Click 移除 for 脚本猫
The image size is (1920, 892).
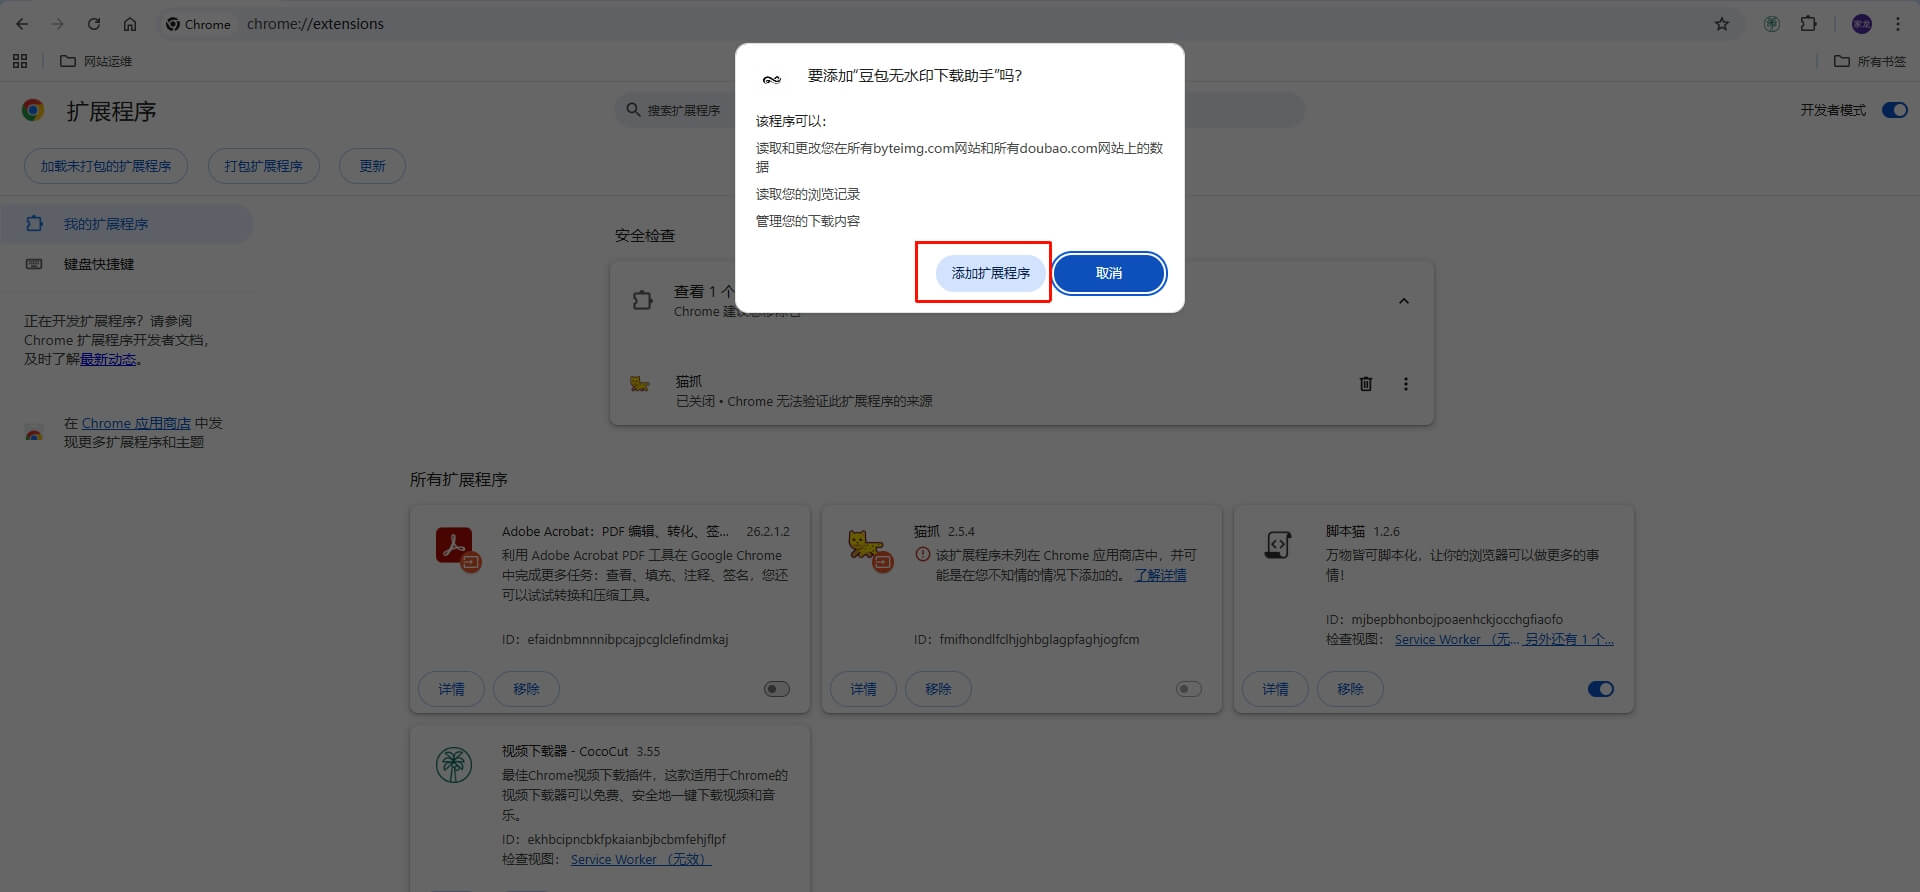(1350, 689)
